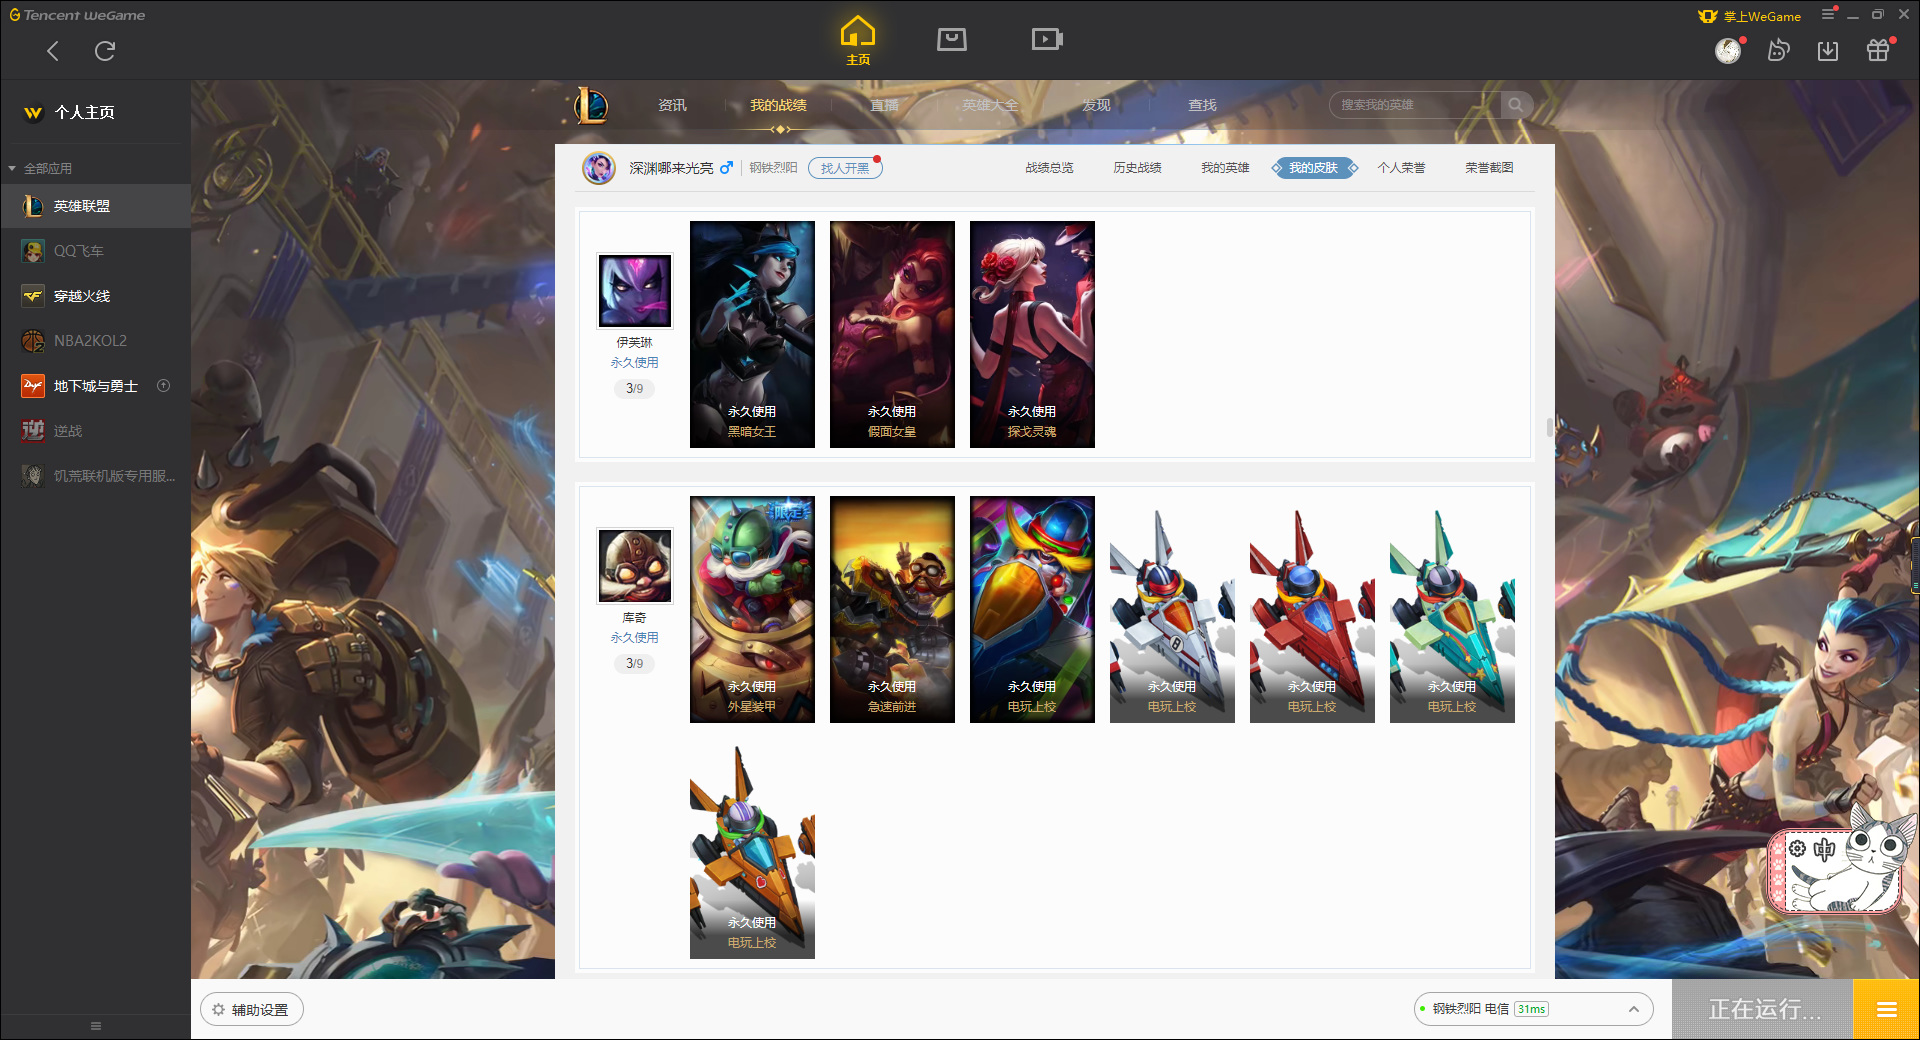Click the male gender icon by player name
This screenshot has height=1040, width=1920.
click(x=727, y=168)
